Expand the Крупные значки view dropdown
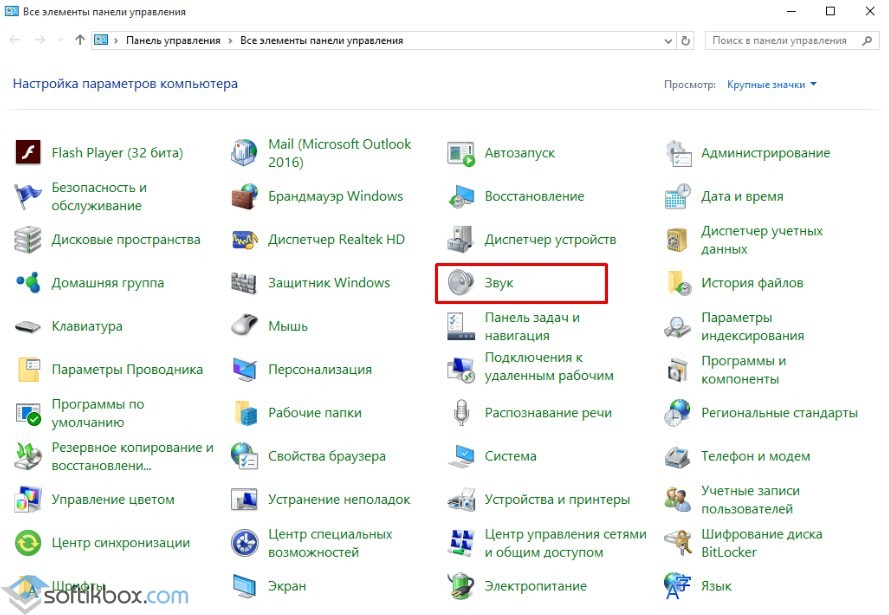Viewport: 889px width, 615px height. [x=772, y=84]
